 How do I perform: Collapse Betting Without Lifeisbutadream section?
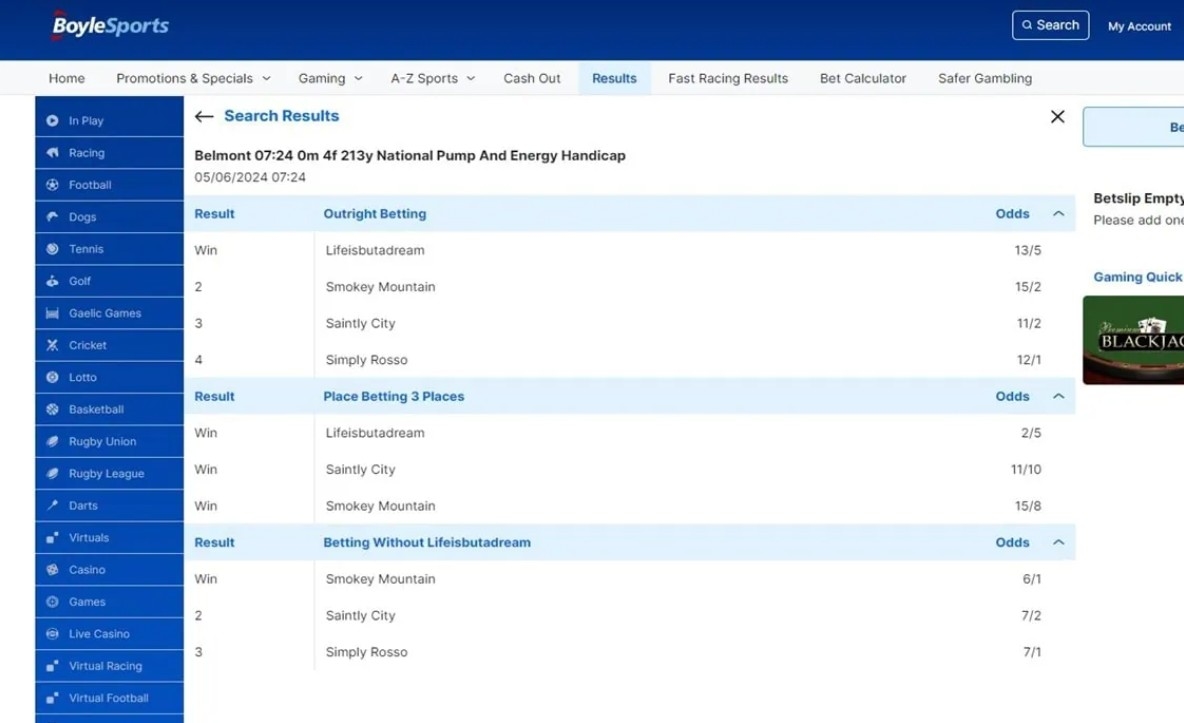[1058, 543]
